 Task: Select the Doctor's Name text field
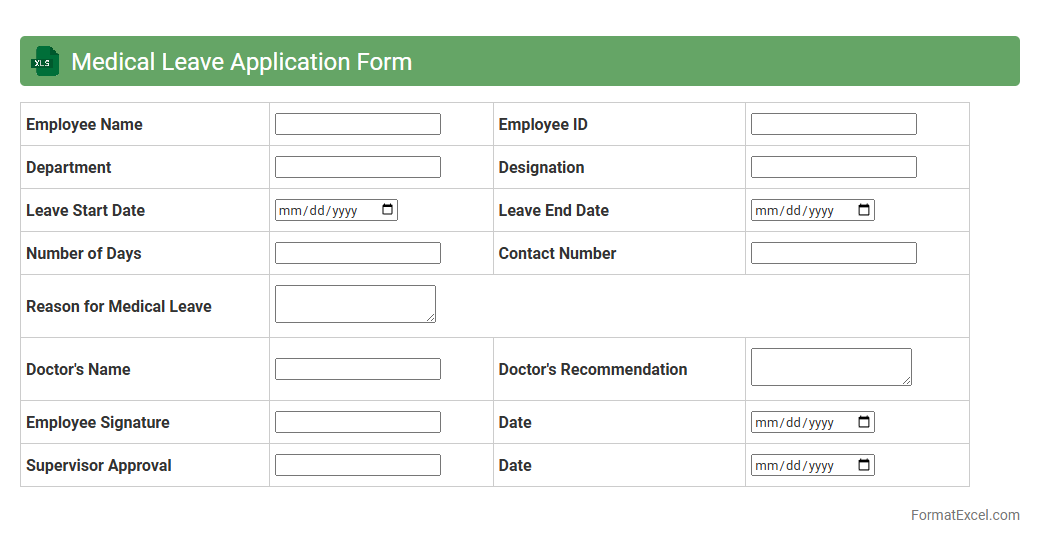click(357, 369)
